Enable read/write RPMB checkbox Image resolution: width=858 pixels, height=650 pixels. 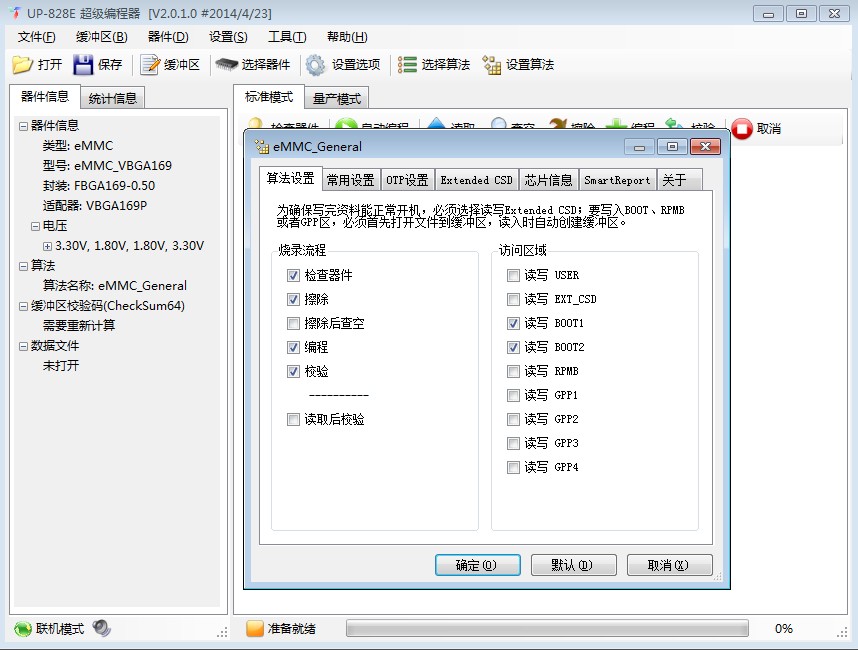tap(513, 372)
